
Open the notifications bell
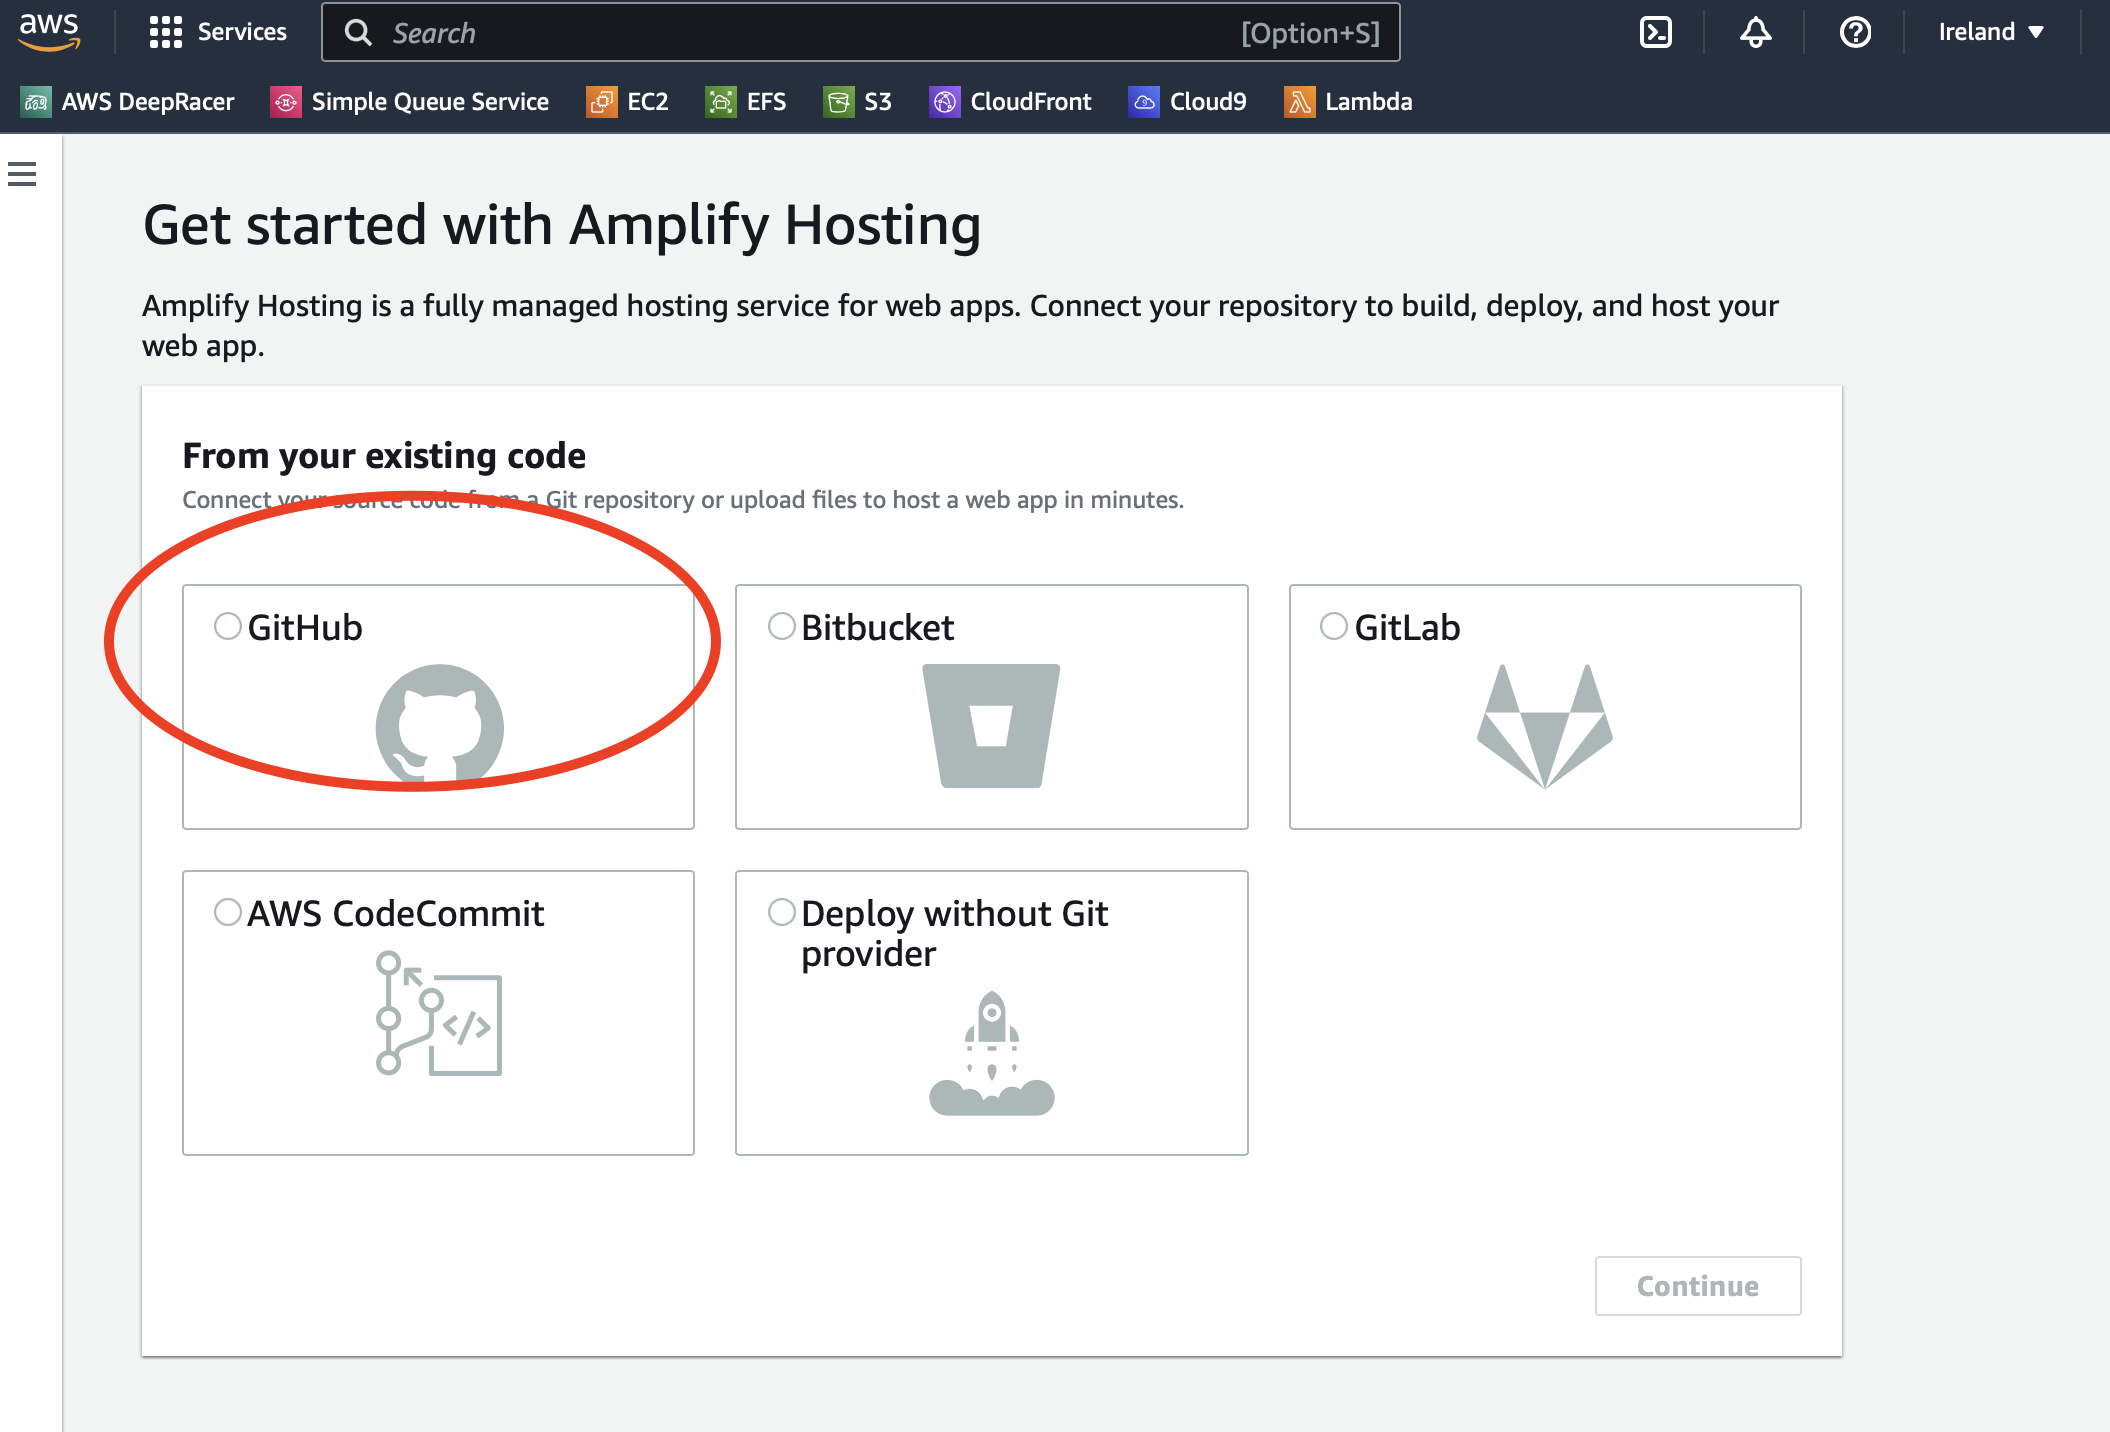pyautogui.click(x=1755, y=32)
